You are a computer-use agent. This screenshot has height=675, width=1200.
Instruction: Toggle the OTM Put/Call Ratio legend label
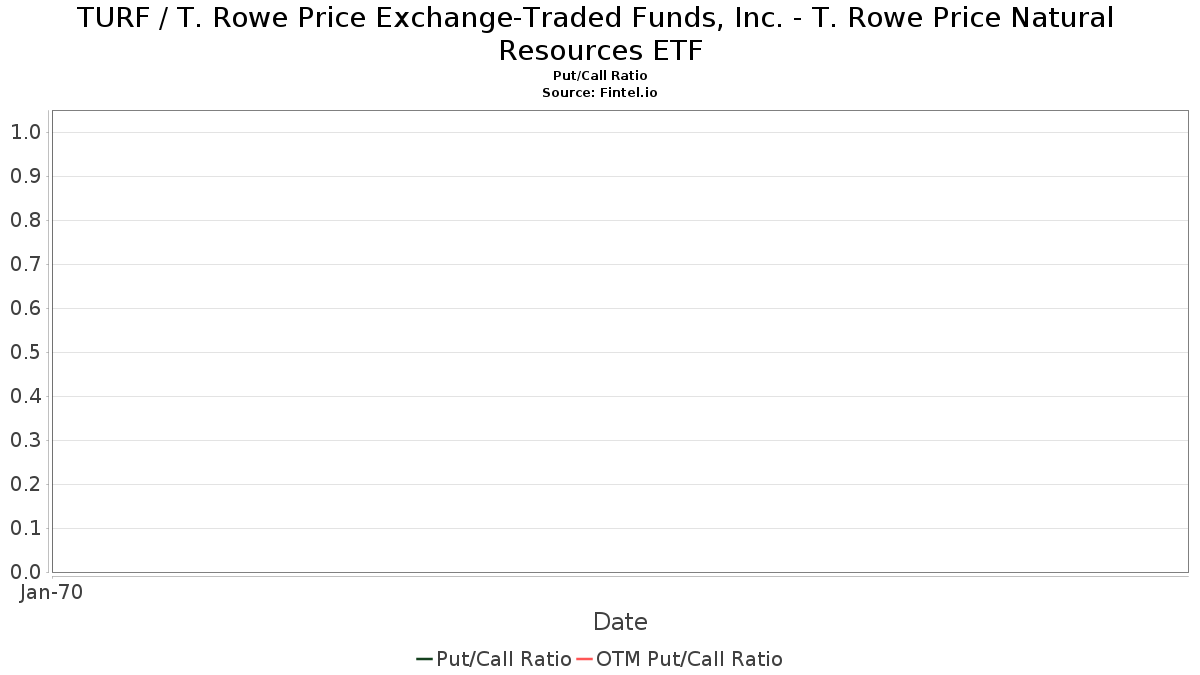689,659
